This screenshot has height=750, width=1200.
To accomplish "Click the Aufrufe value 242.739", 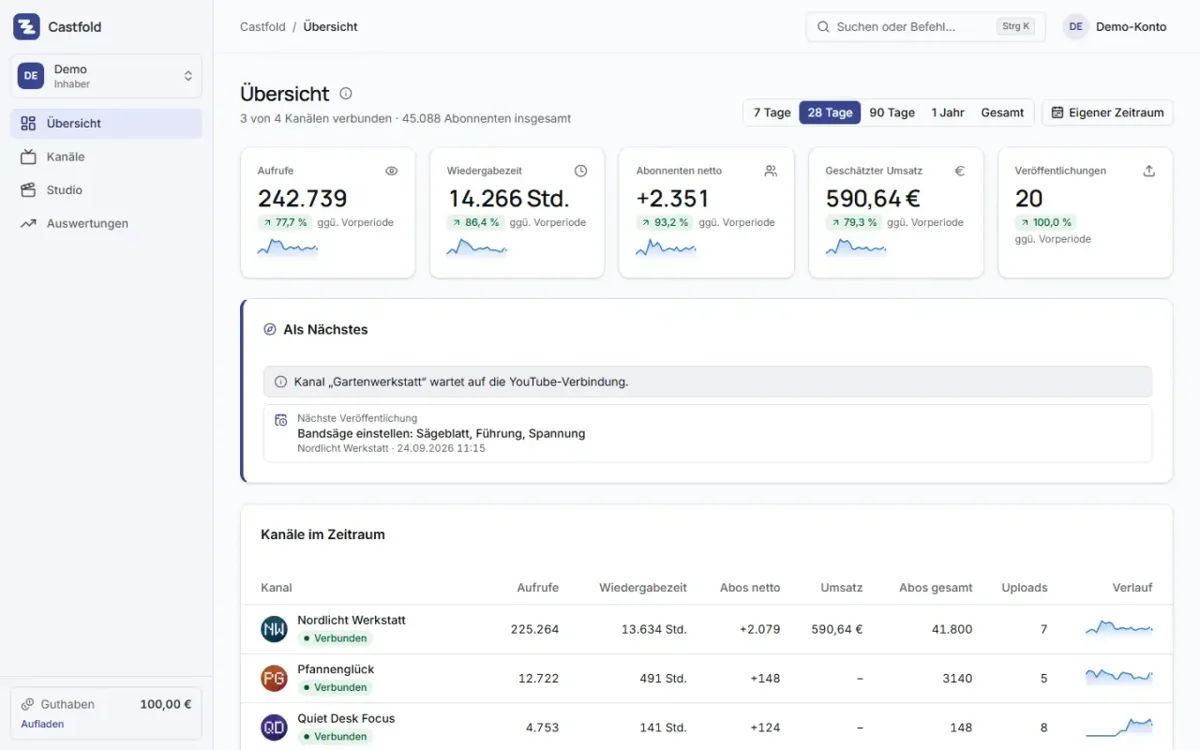I will pos(303,198).
